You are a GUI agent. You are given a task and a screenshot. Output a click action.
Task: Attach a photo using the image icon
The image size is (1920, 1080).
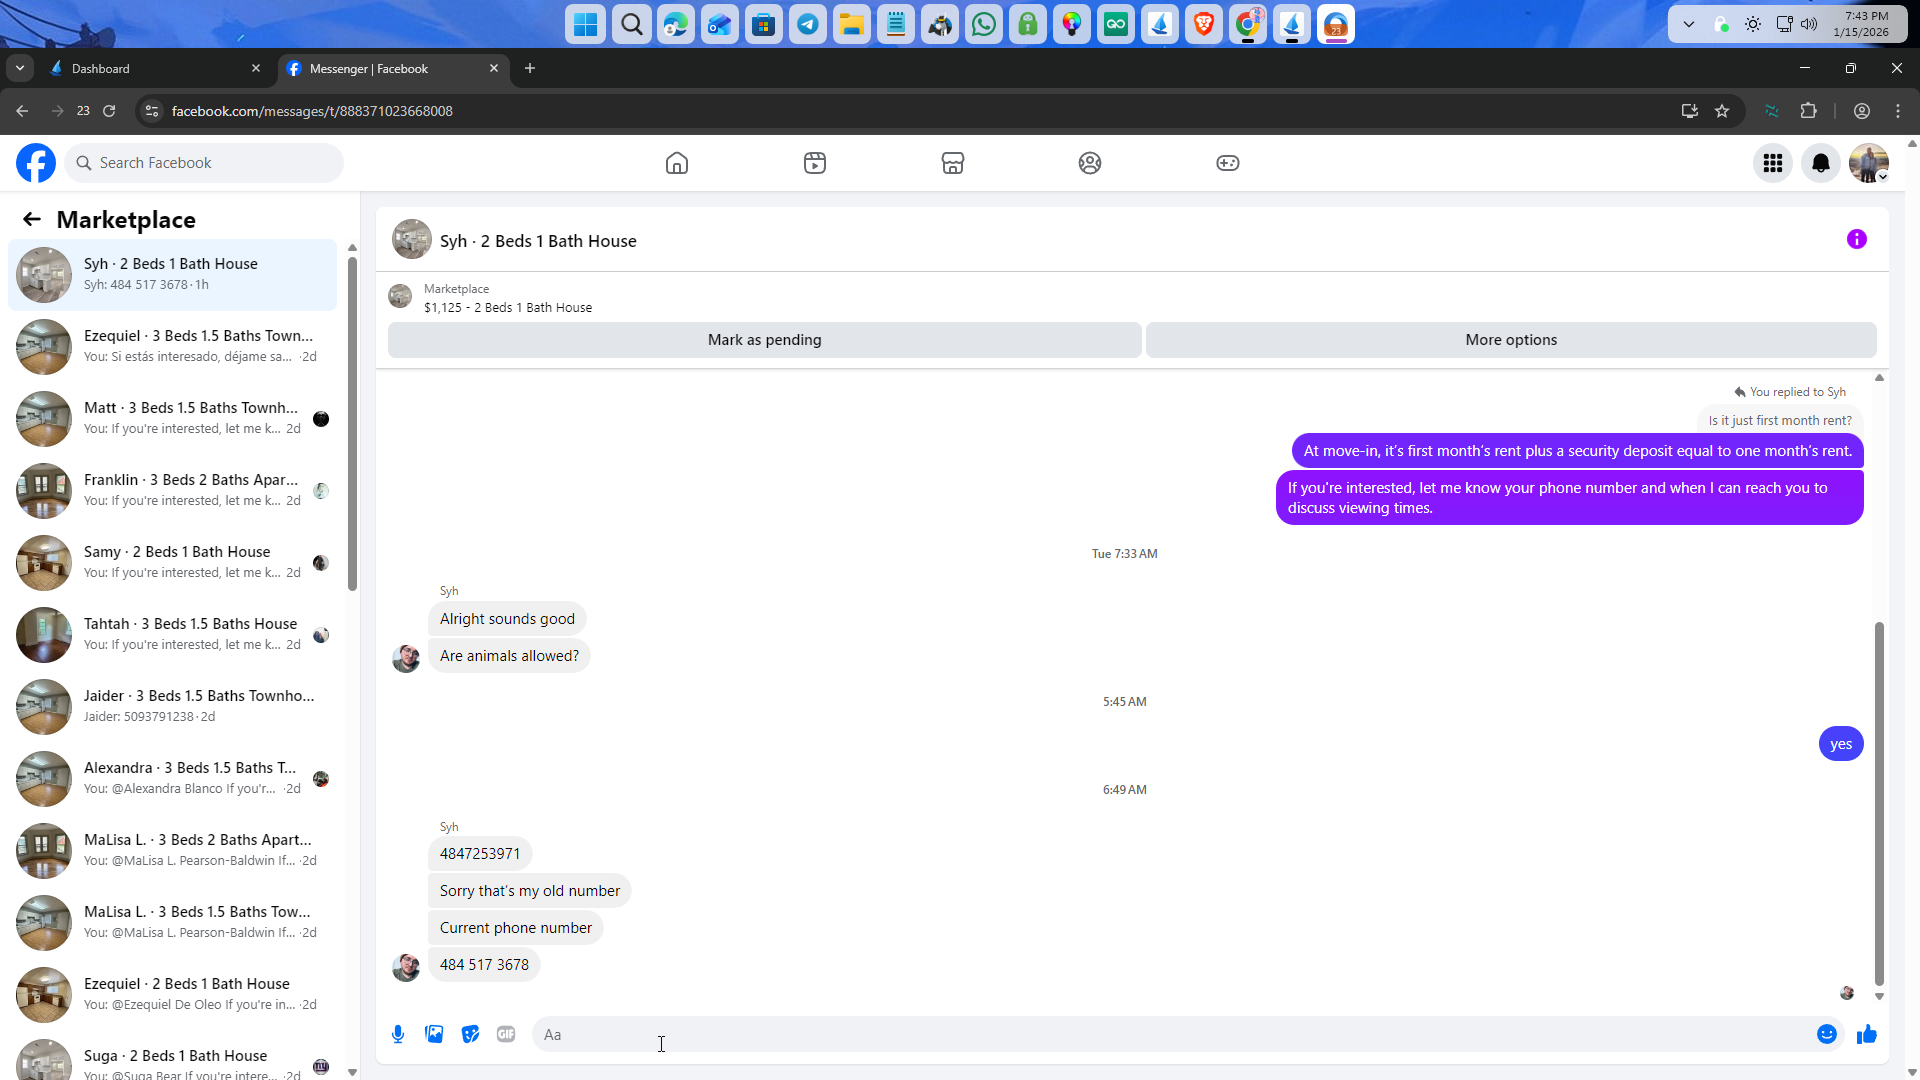[434, 1034]
